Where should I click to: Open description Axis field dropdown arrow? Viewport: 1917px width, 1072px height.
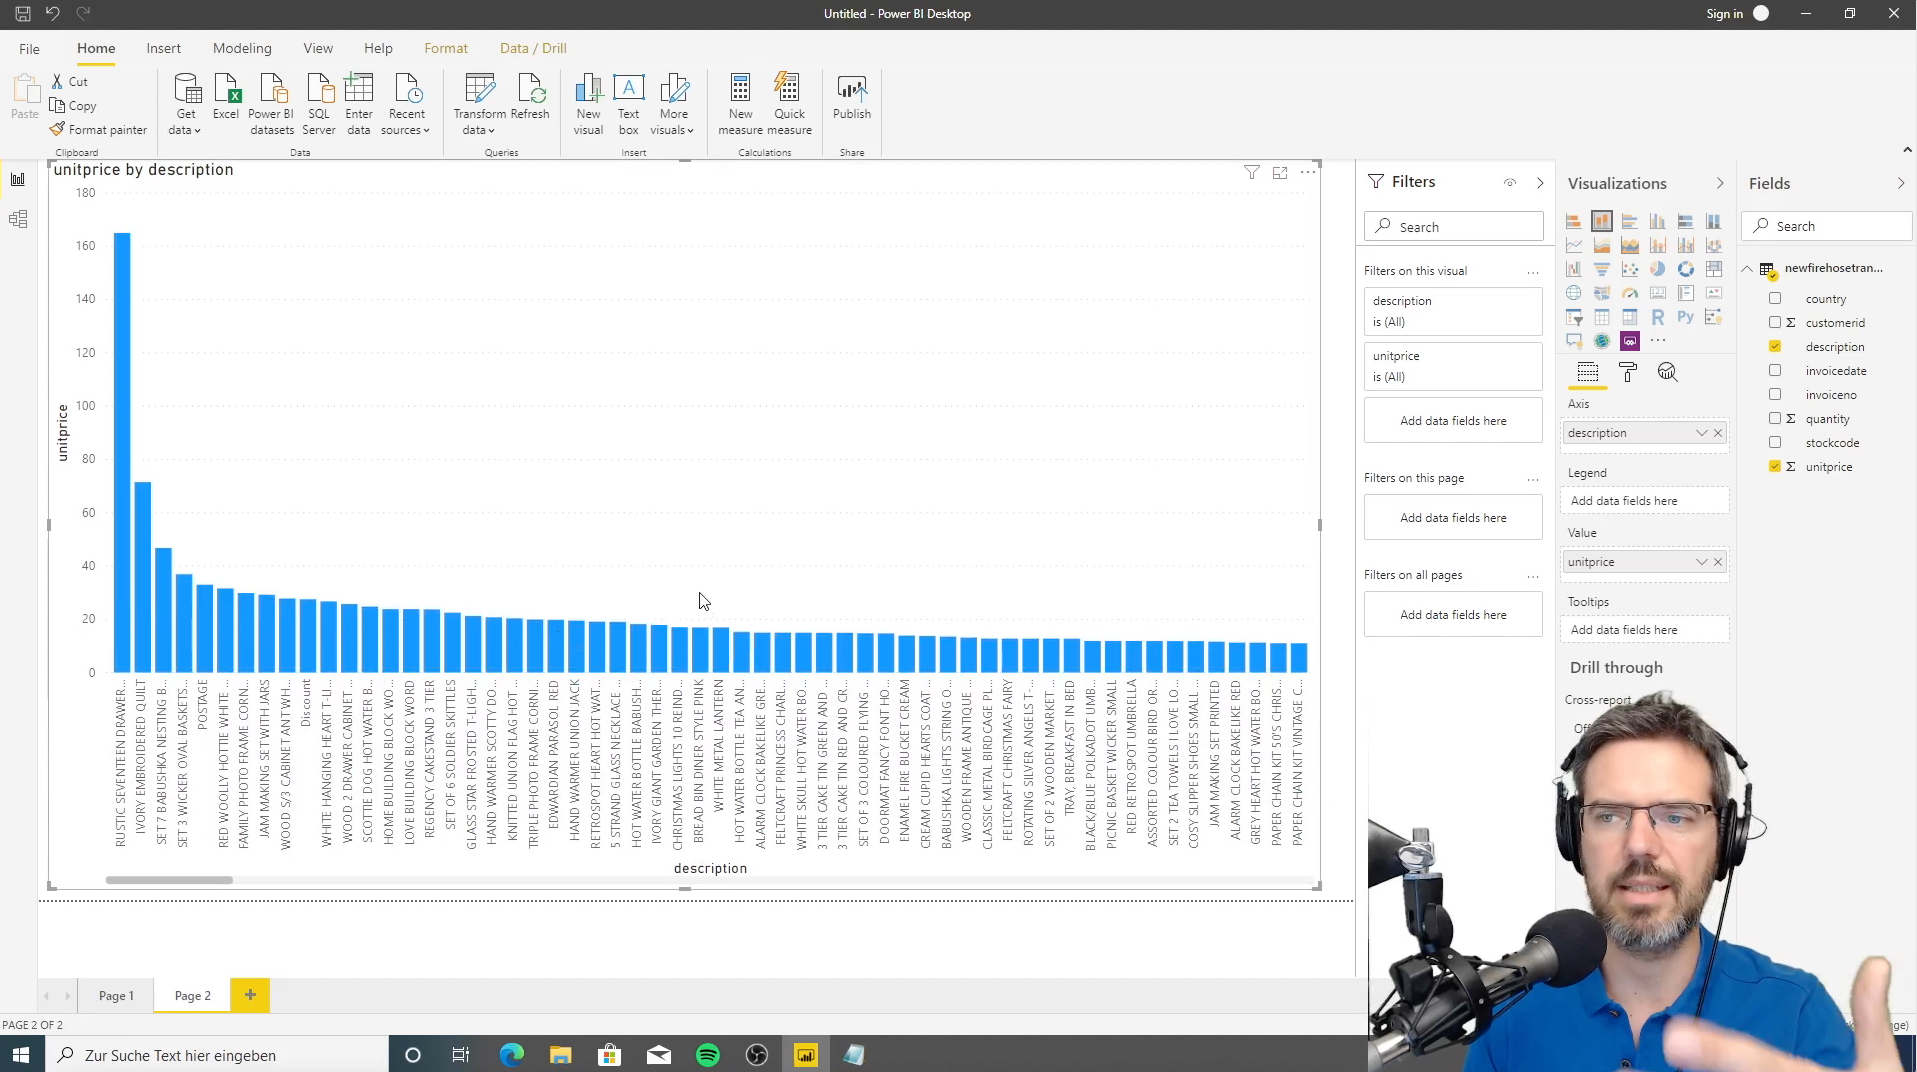click(x=1701, y=433)
